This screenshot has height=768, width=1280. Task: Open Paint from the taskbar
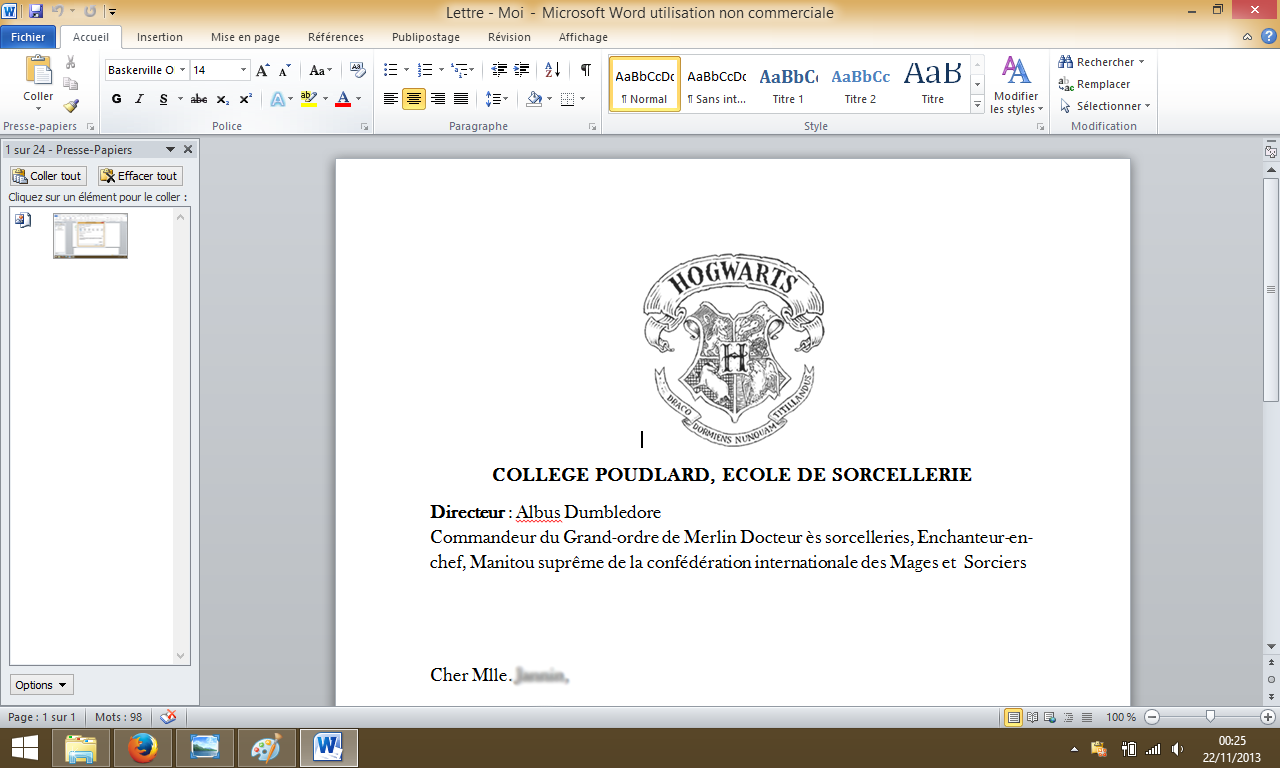(267, 748)
